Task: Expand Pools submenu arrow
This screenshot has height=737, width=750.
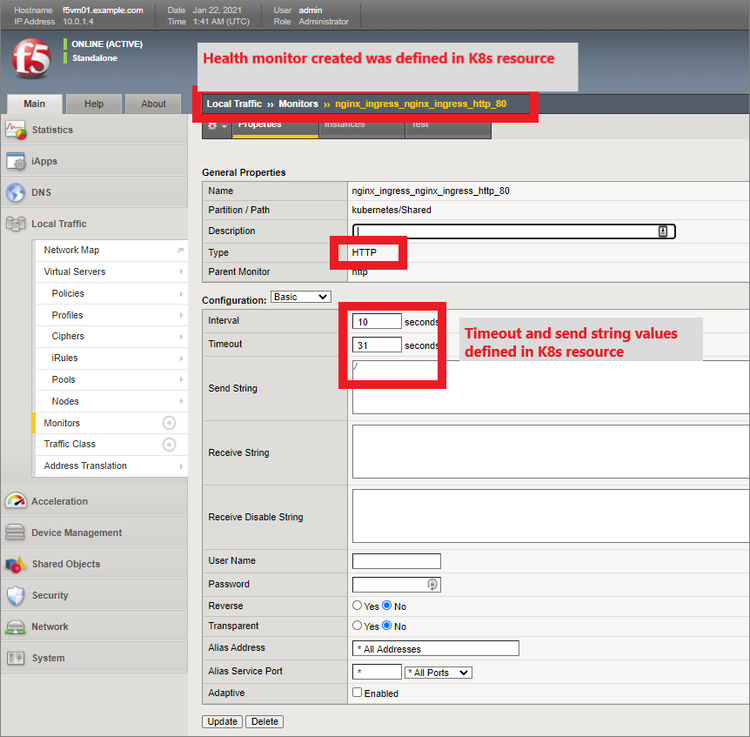Action: pos(181,380)
